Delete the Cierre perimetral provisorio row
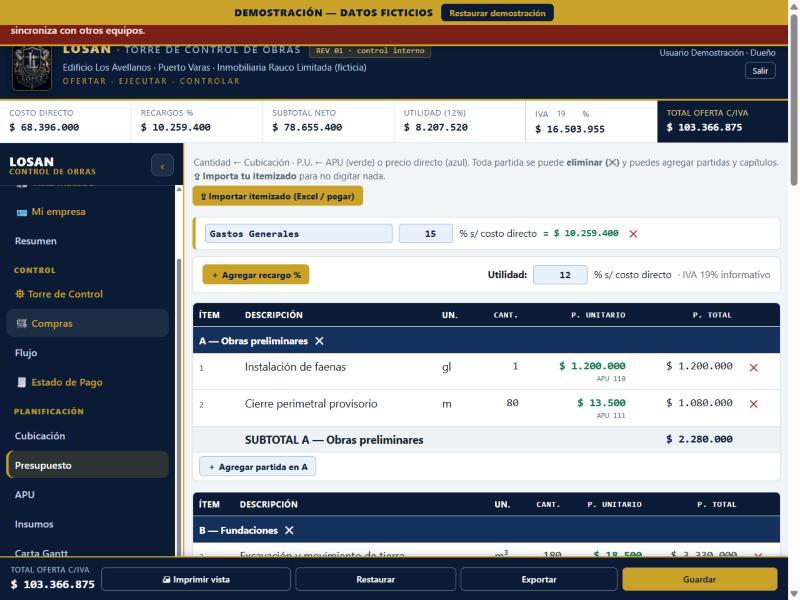 point(753,404)
